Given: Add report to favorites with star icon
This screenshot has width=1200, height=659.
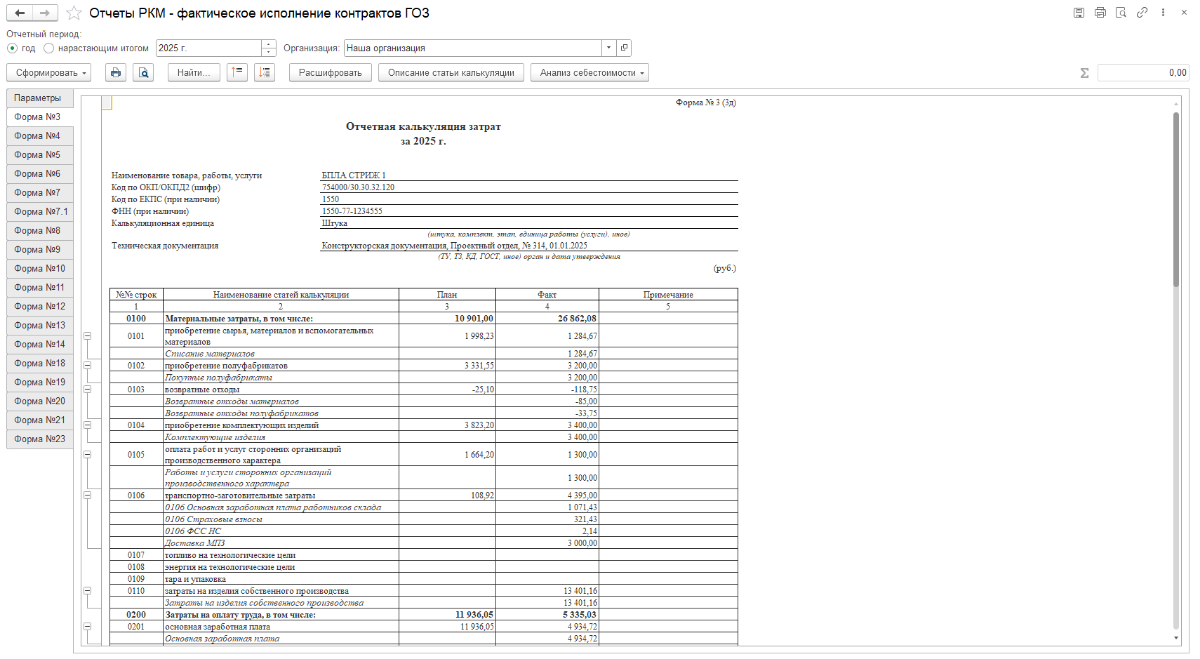Looking at the screenshot, I should tap(75, 14).
